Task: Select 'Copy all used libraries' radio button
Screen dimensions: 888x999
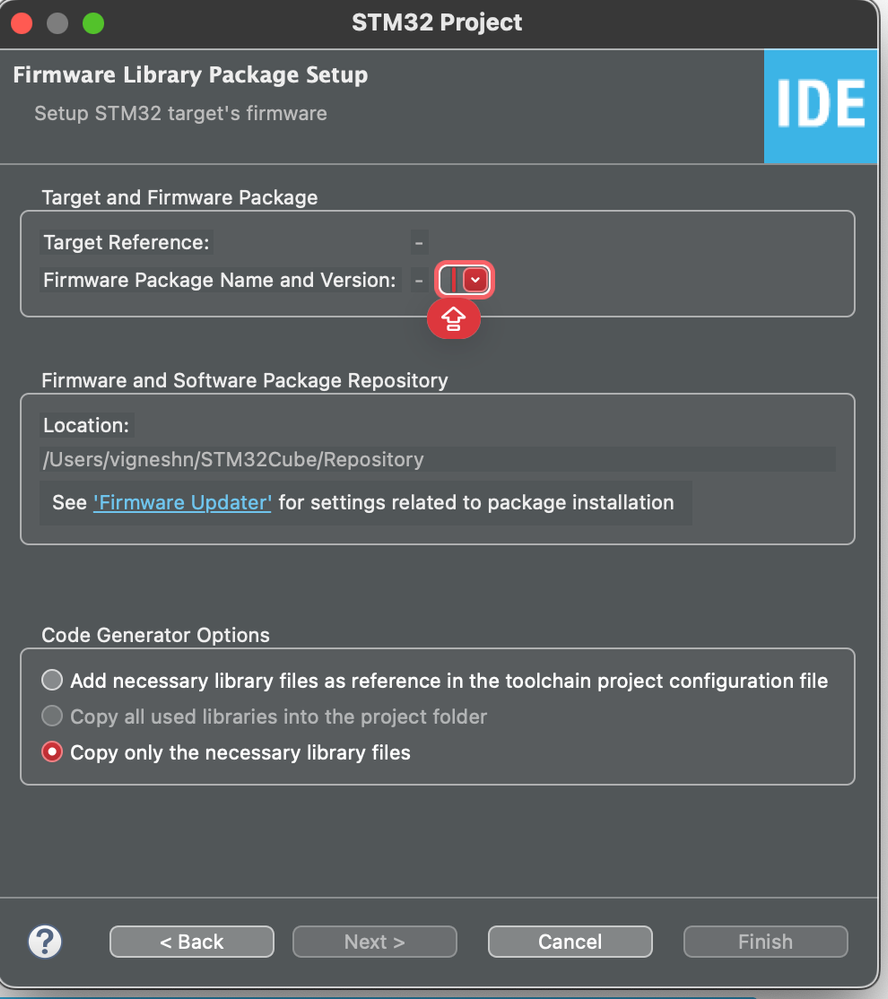Action: click(52, 717)
